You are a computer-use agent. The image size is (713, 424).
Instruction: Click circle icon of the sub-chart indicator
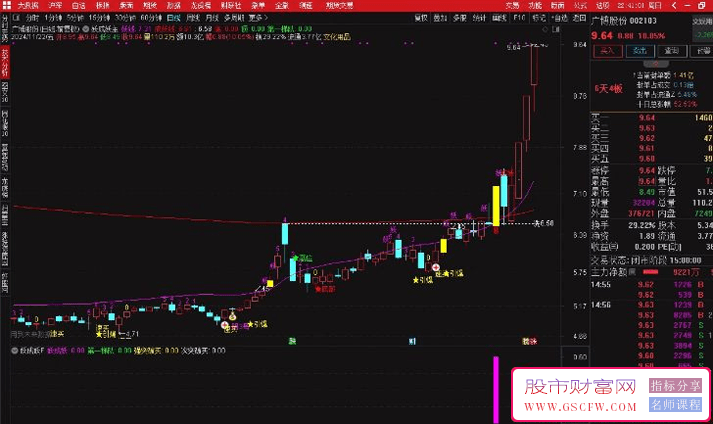15,351
